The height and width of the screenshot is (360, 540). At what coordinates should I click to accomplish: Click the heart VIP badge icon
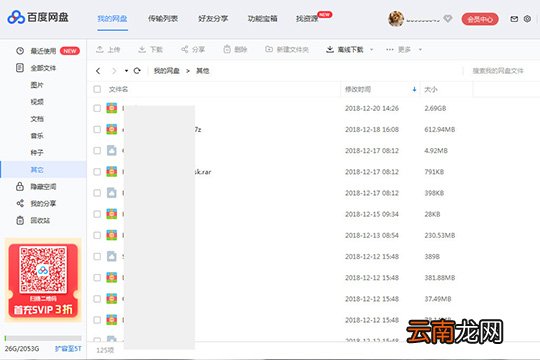tap(447, 19)
